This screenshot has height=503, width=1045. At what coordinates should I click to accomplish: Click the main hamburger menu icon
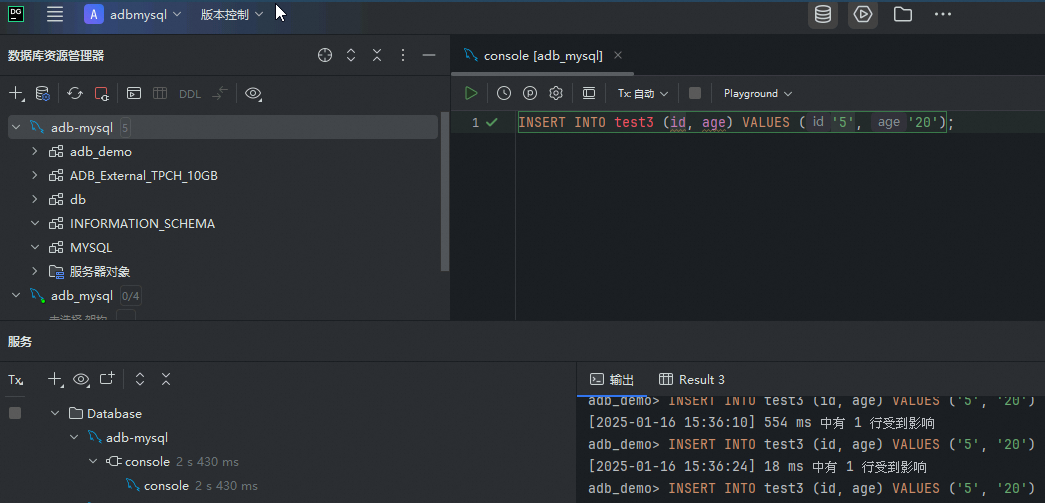click(x=55, y=14)
